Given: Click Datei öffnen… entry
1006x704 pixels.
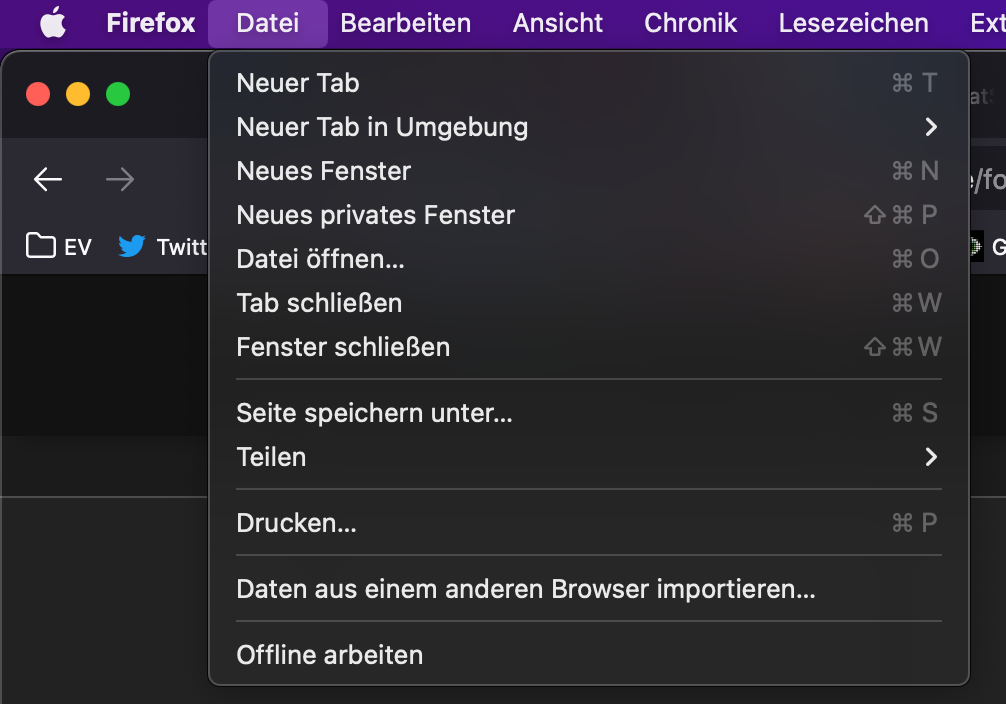Looking at the screenshot, I should [320, 259].
